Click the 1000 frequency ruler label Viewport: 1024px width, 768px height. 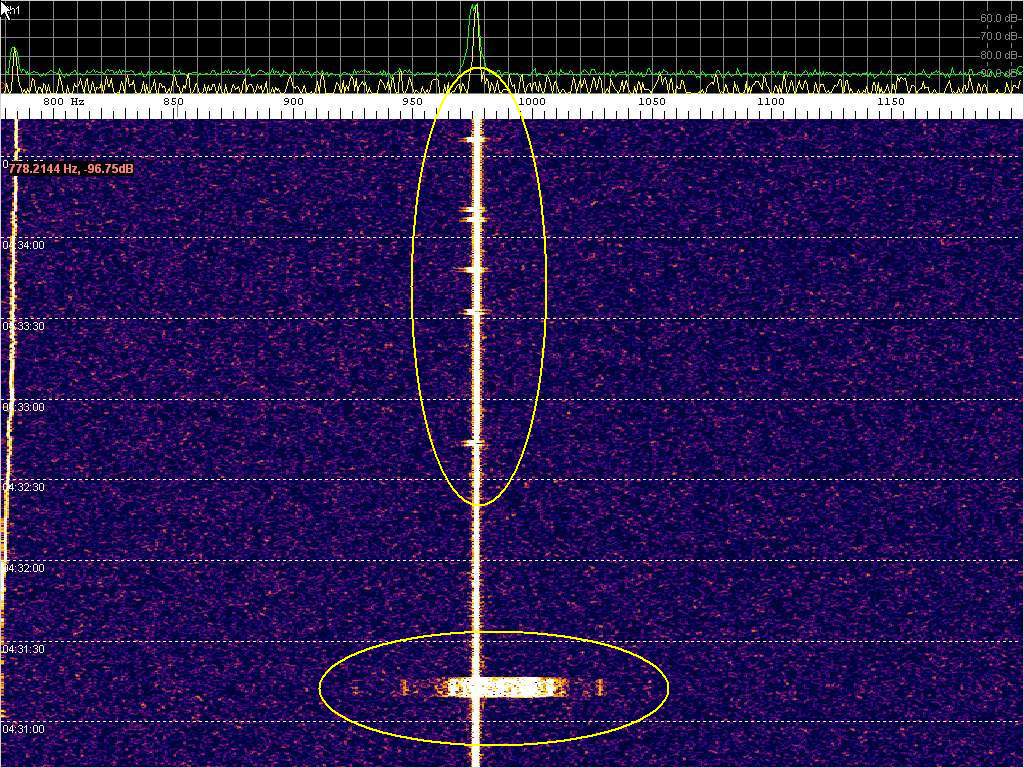tap(531, 102)
